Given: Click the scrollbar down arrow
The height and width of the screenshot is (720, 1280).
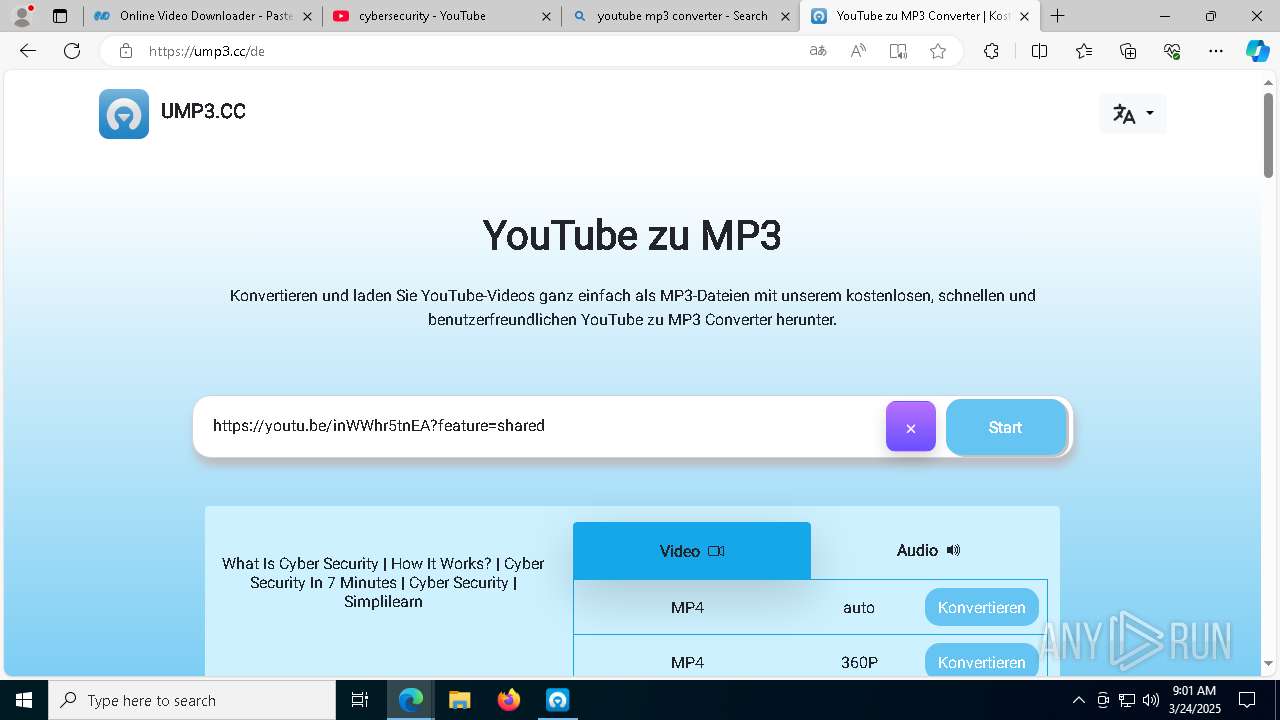Looking at the screenshot, I should (x=1268, y=663).
